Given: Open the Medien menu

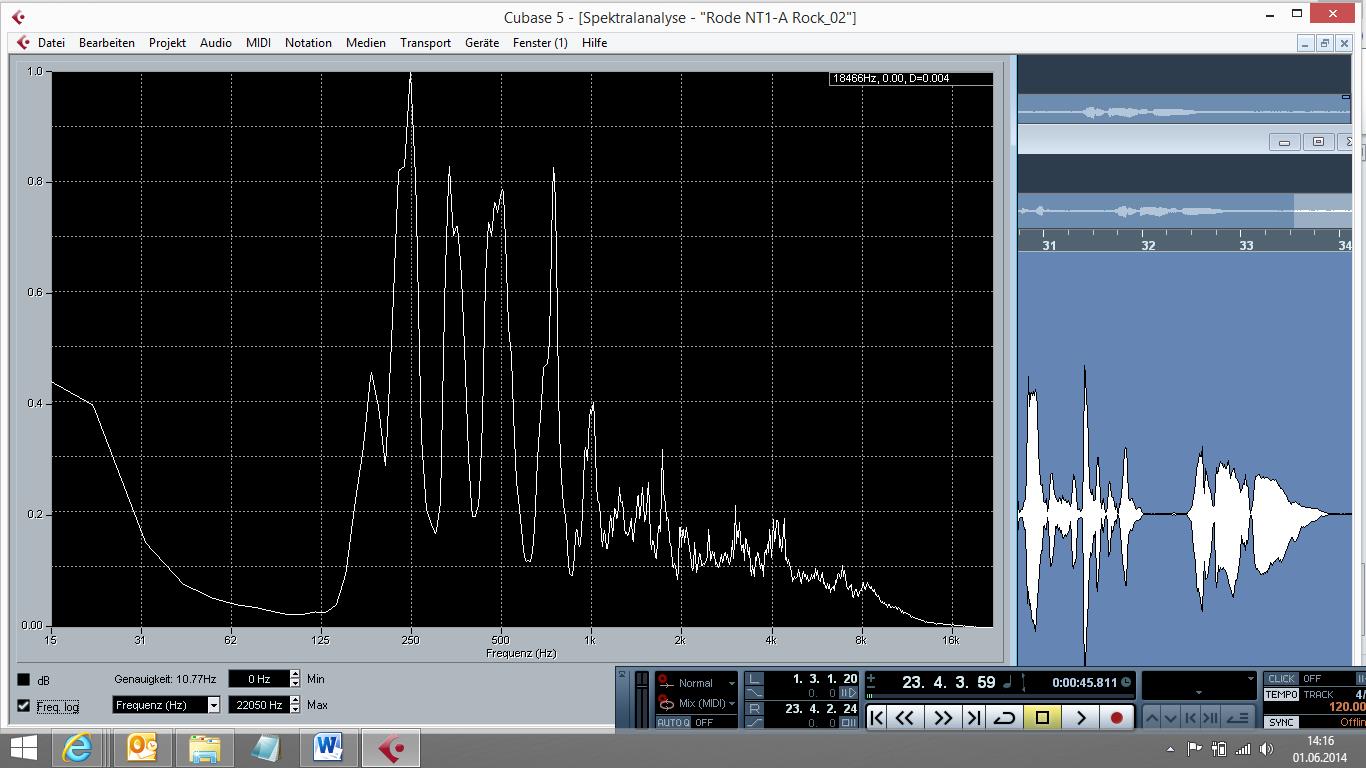Looking at the screenshot, I should click(x=366, y=43).
